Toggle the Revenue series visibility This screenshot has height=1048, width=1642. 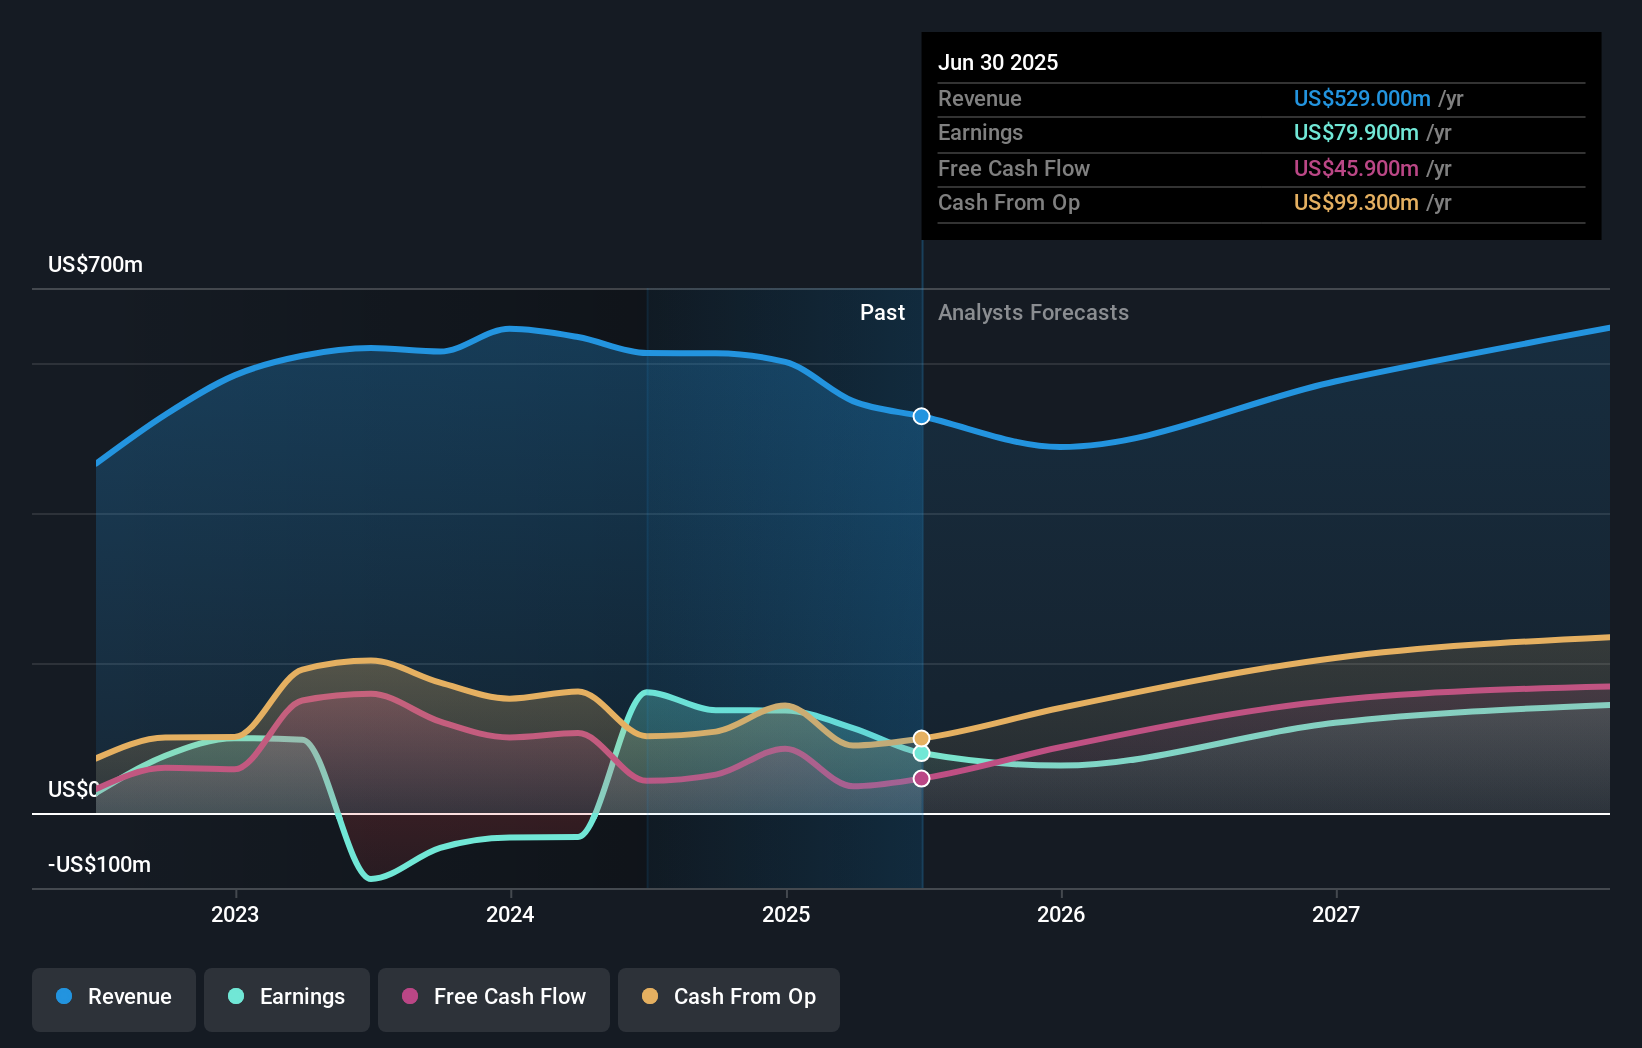113,997
